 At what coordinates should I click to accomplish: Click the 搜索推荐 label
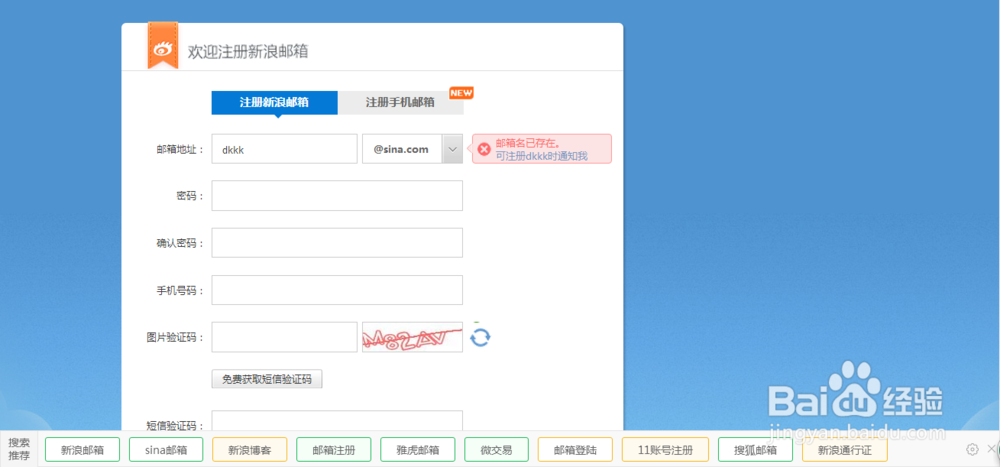tap(19, 449)
